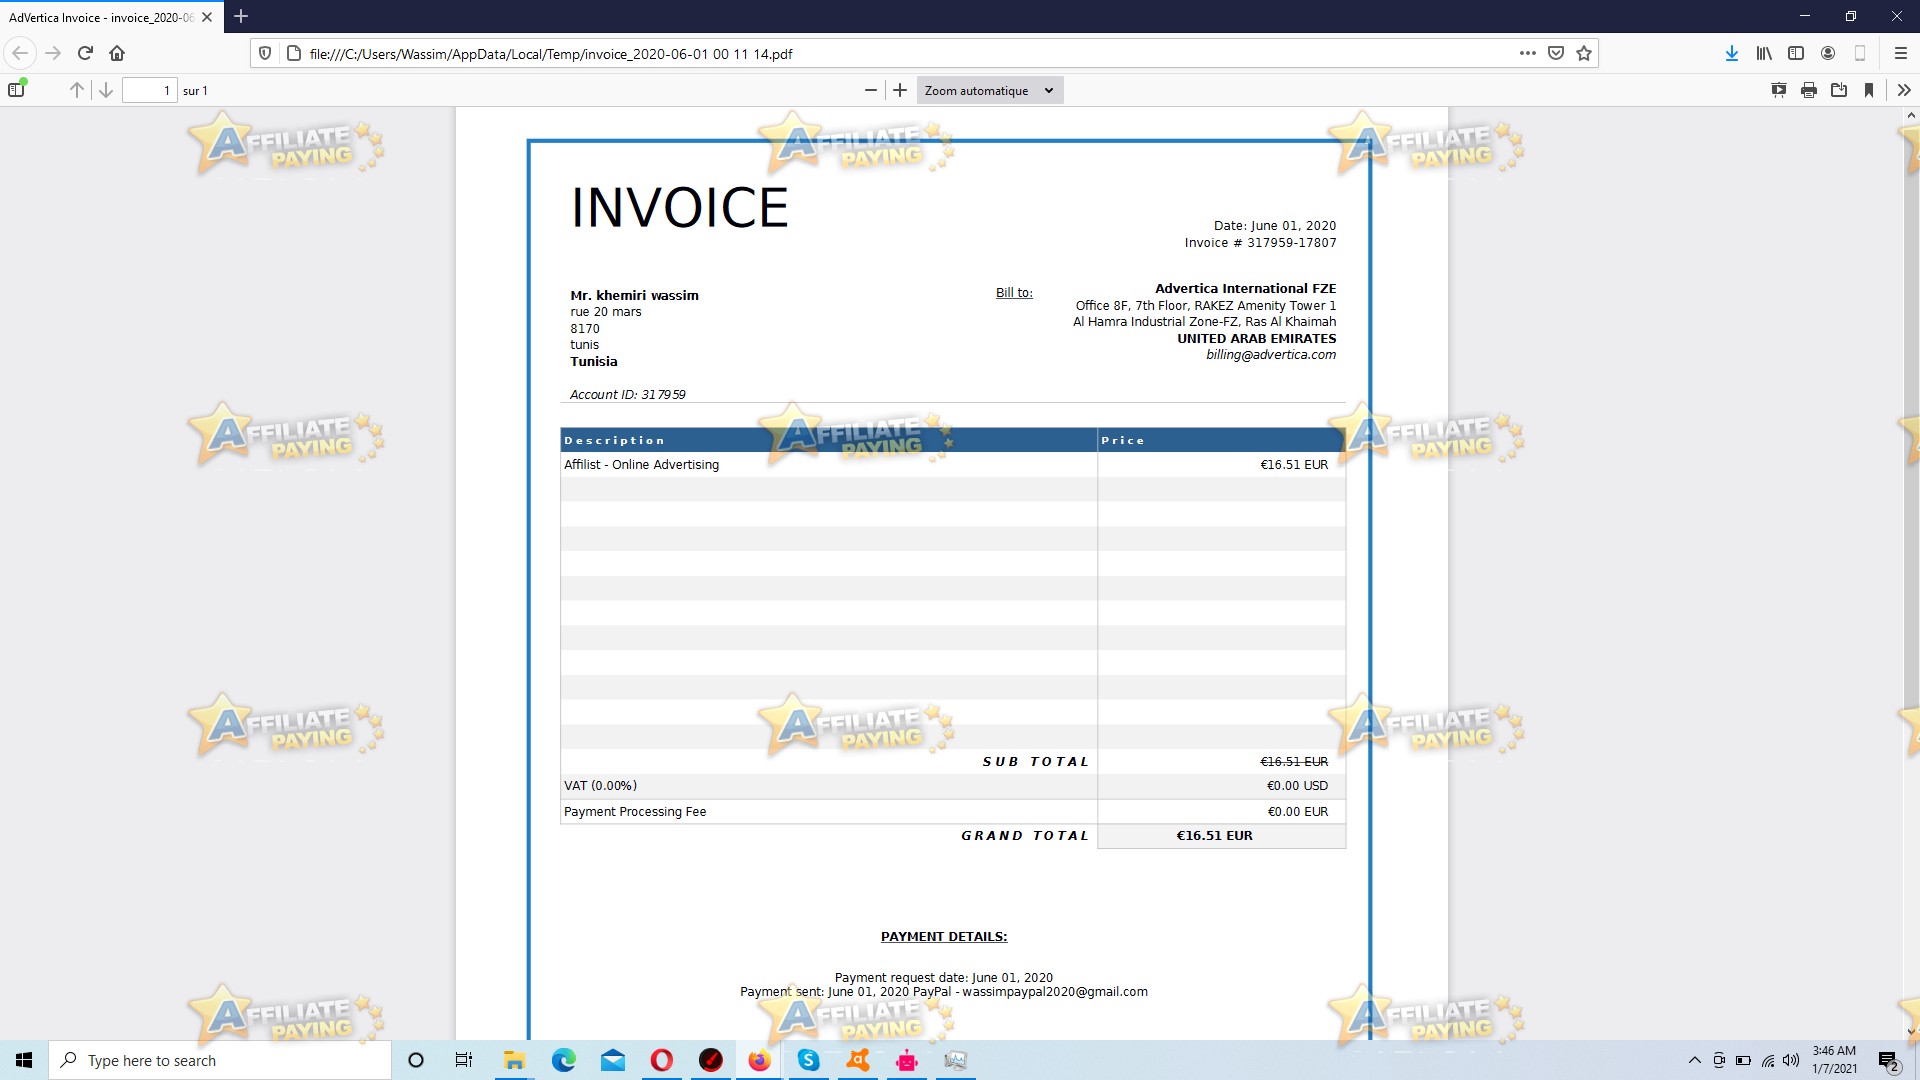
Task: Open the taskbar clock and calendar
Action: [x=1835, y=1060]
